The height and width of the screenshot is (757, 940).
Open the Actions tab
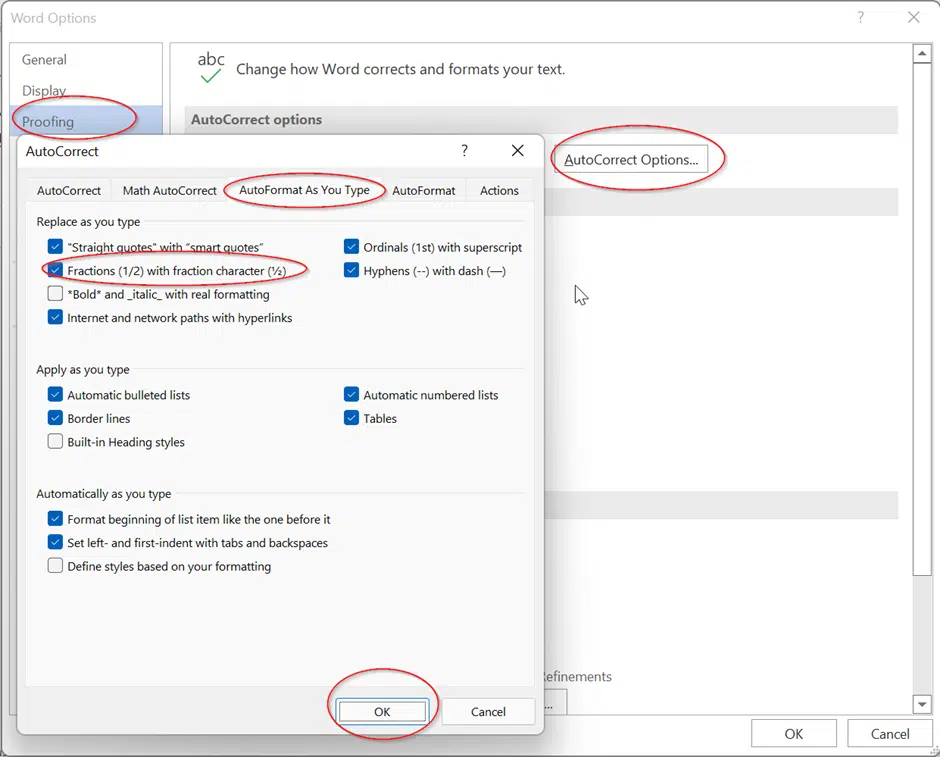click(x=499, y=191)
